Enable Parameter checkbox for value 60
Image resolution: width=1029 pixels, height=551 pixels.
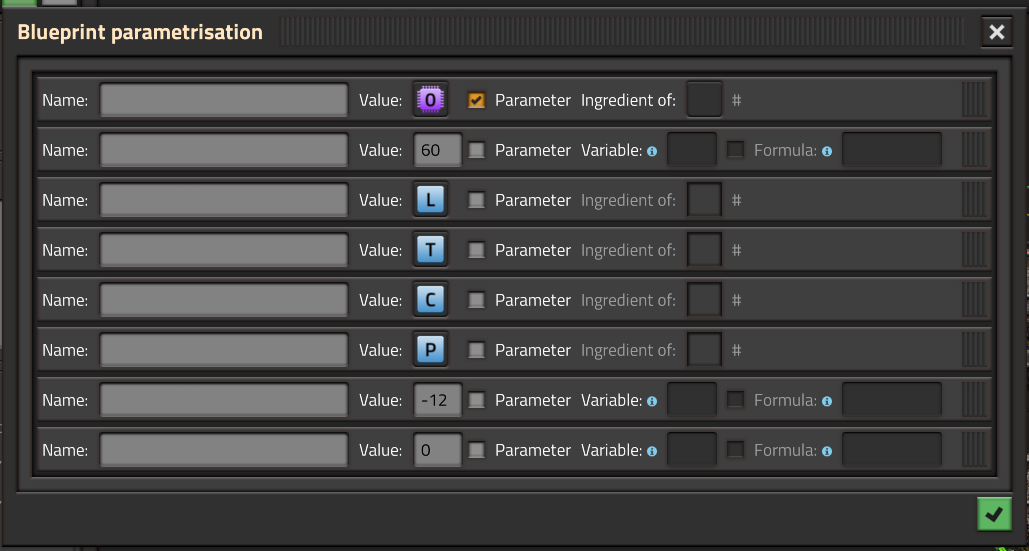(x=476, y=150)
